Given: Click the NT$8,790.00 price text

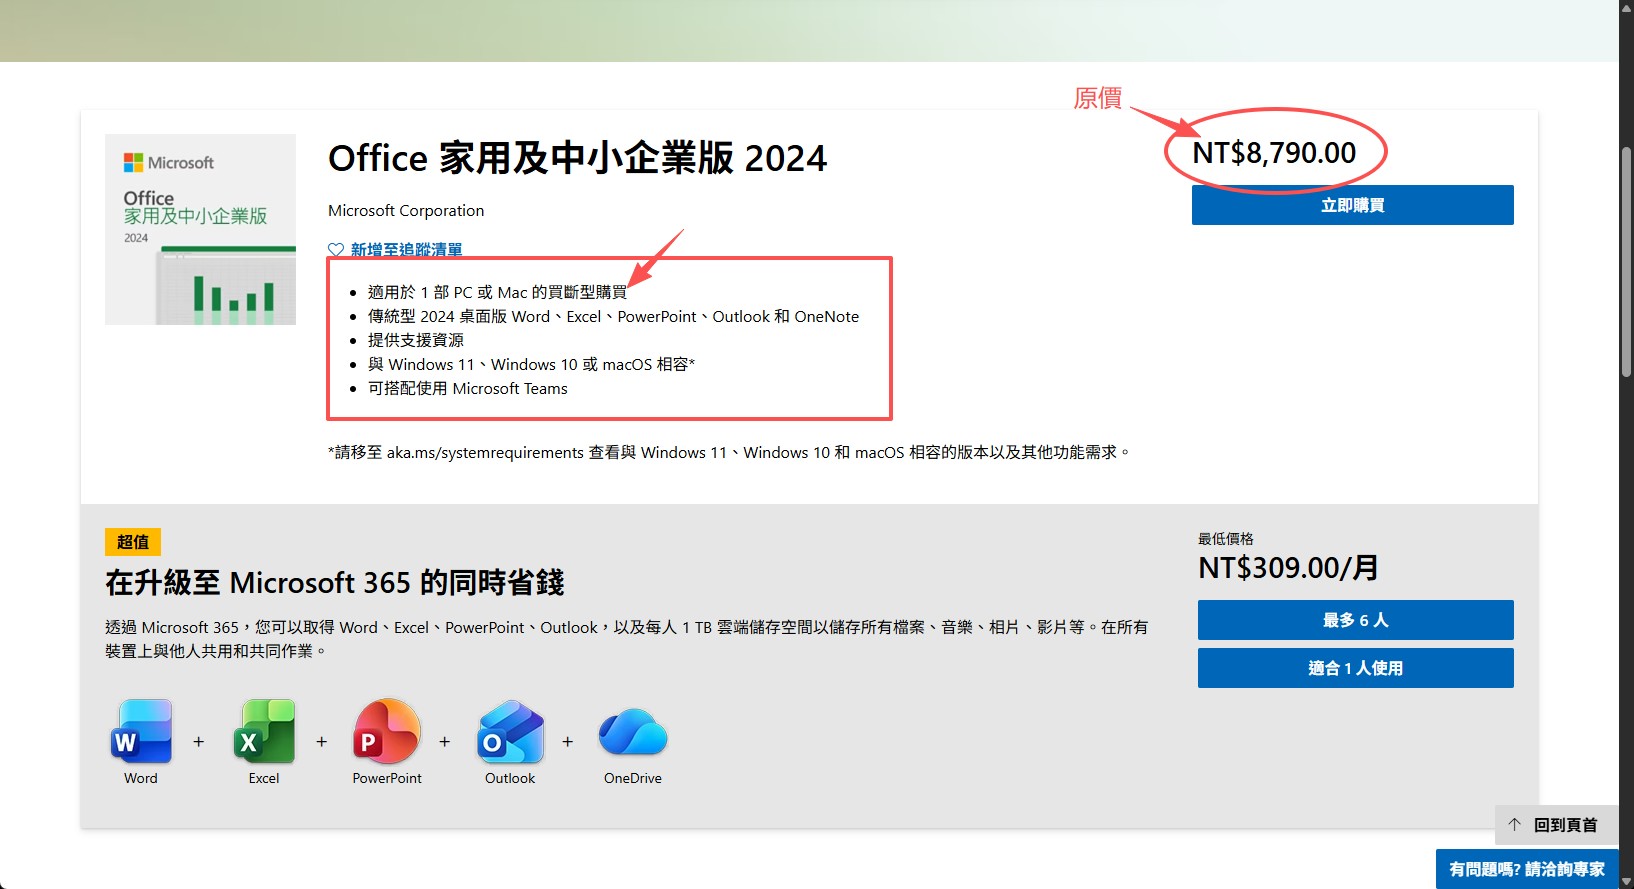Looking at the screenshot, I should (x=1274, y=153).
